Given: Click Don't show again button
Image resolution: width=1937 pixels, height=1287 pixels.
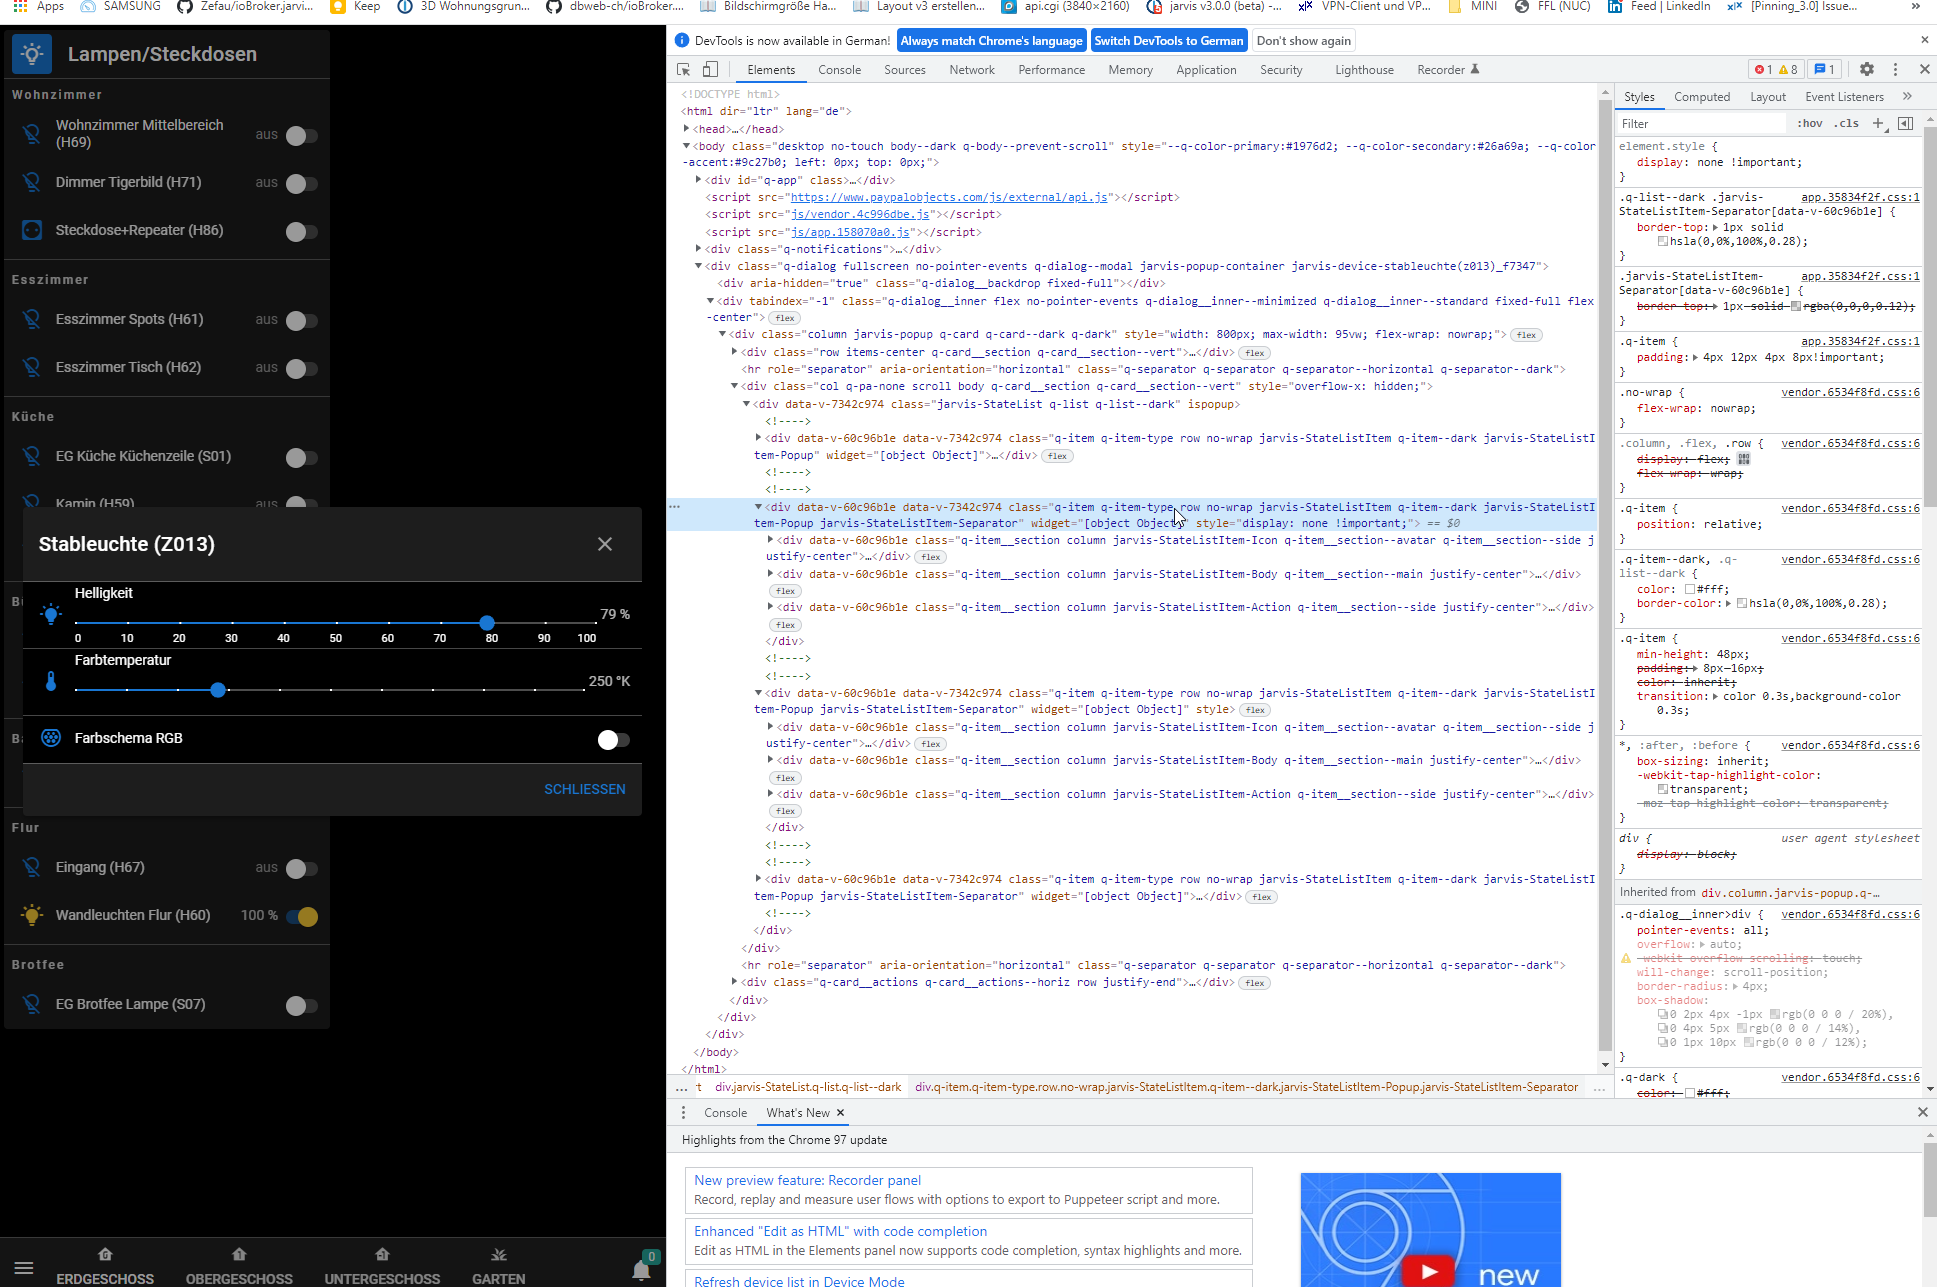Looking at the screenshot, I should (1303, 40).
